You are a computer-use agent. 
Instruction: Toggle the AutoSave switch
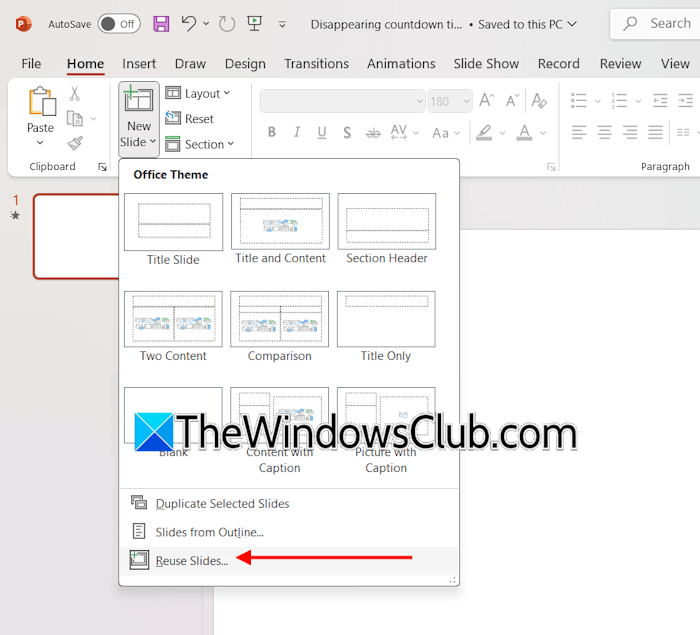119,23
